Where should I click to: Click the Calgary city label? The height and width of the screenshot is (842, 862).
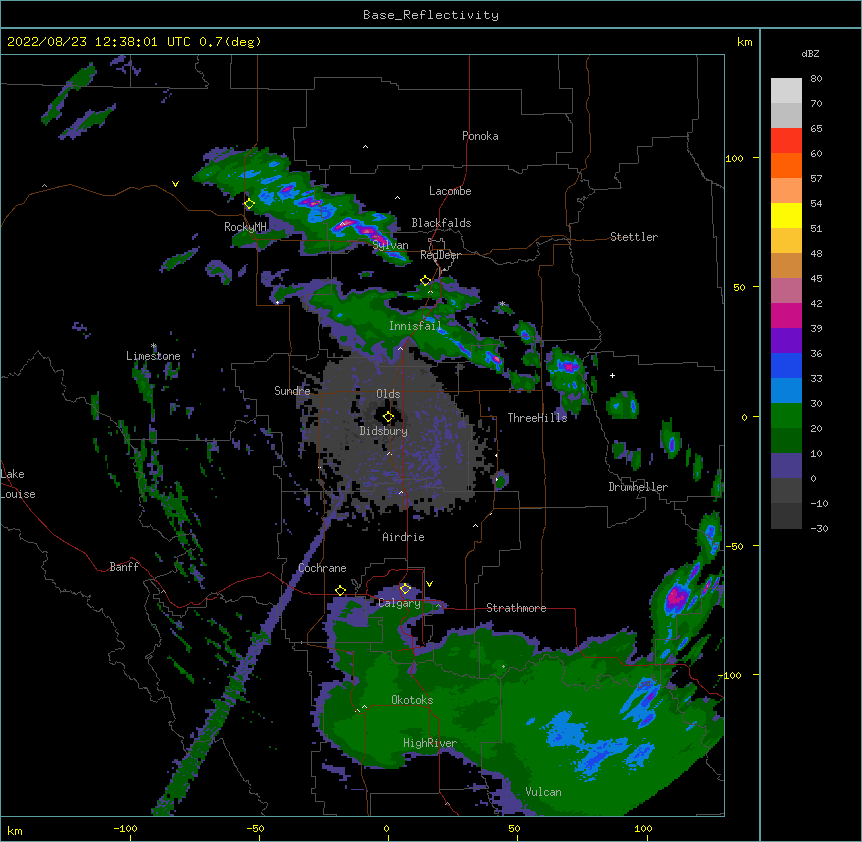click(399, 603)
